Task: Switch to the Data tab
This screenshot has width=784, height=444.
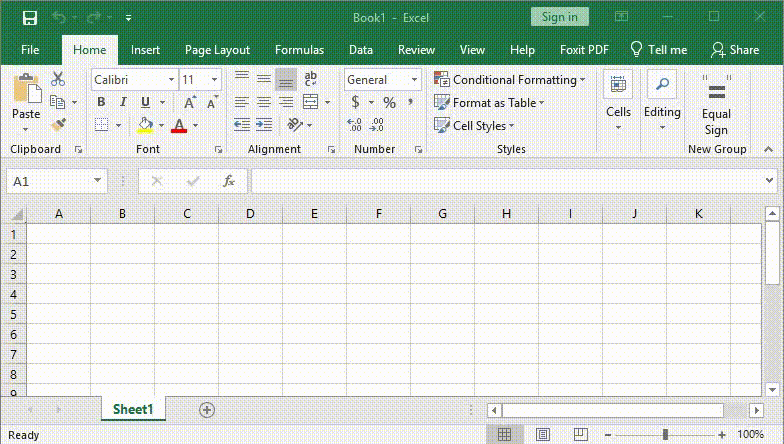Action: point(361,50)
